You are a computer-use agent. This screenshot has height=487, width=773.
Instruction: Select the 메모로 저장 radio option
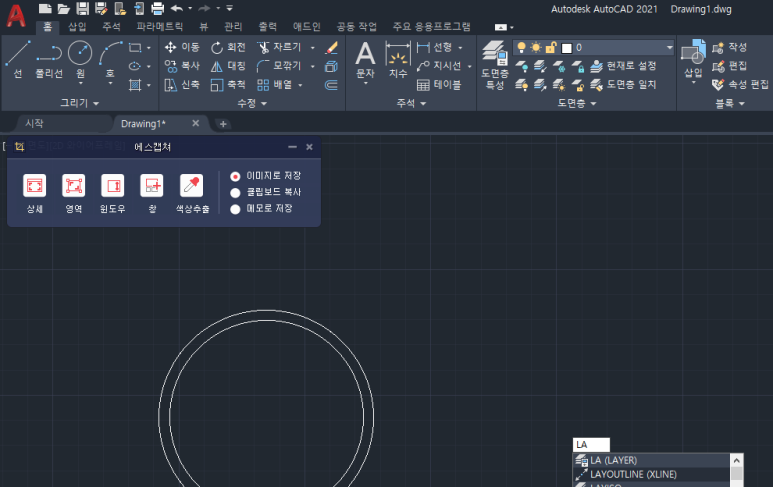tap(235, 209)
